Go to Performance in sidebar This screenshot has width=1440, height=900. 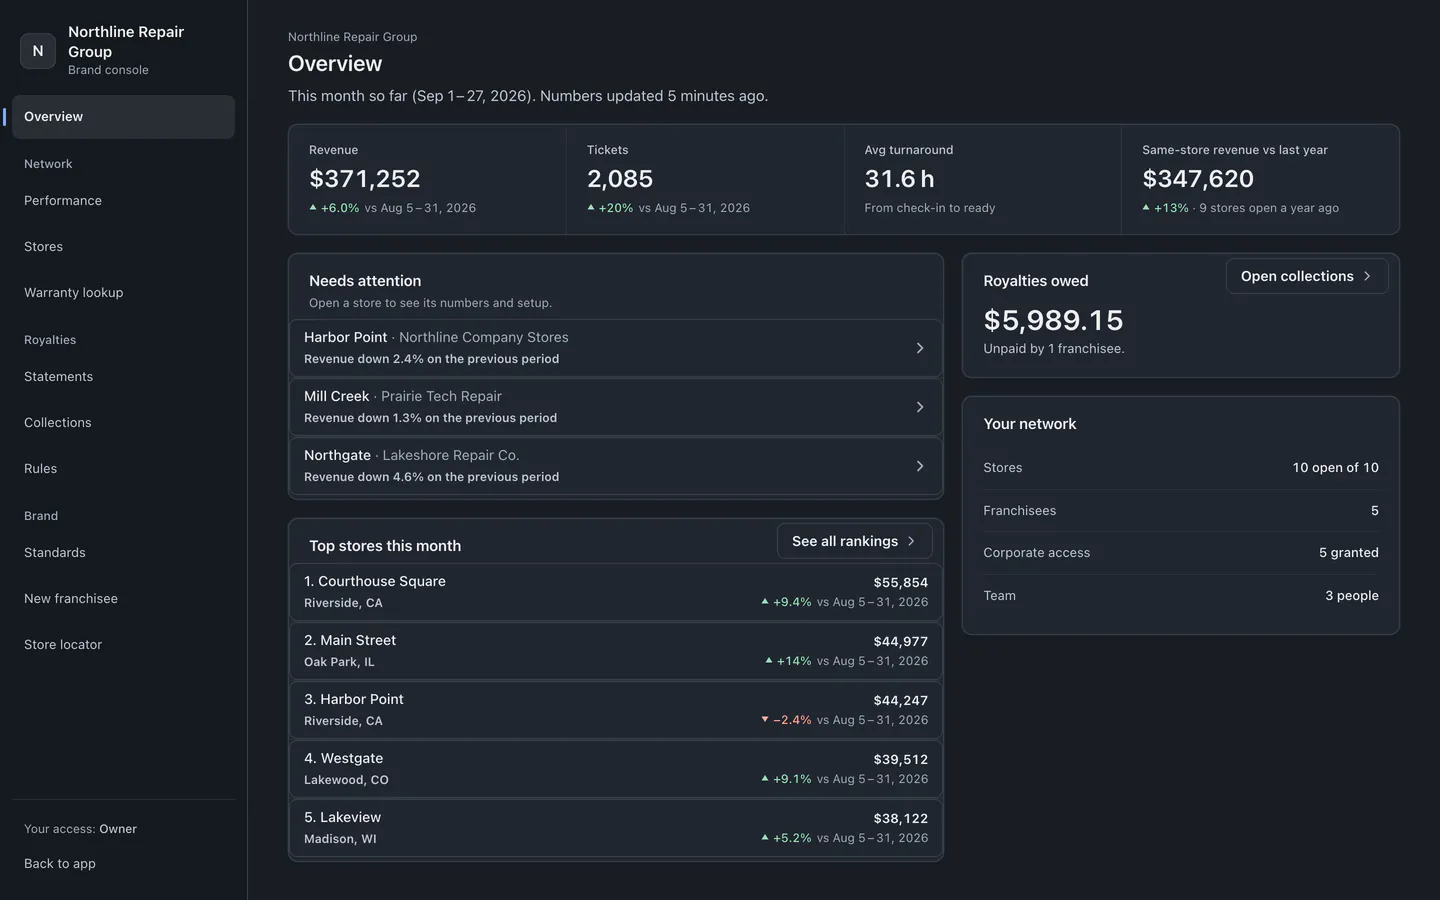[123, 201]
